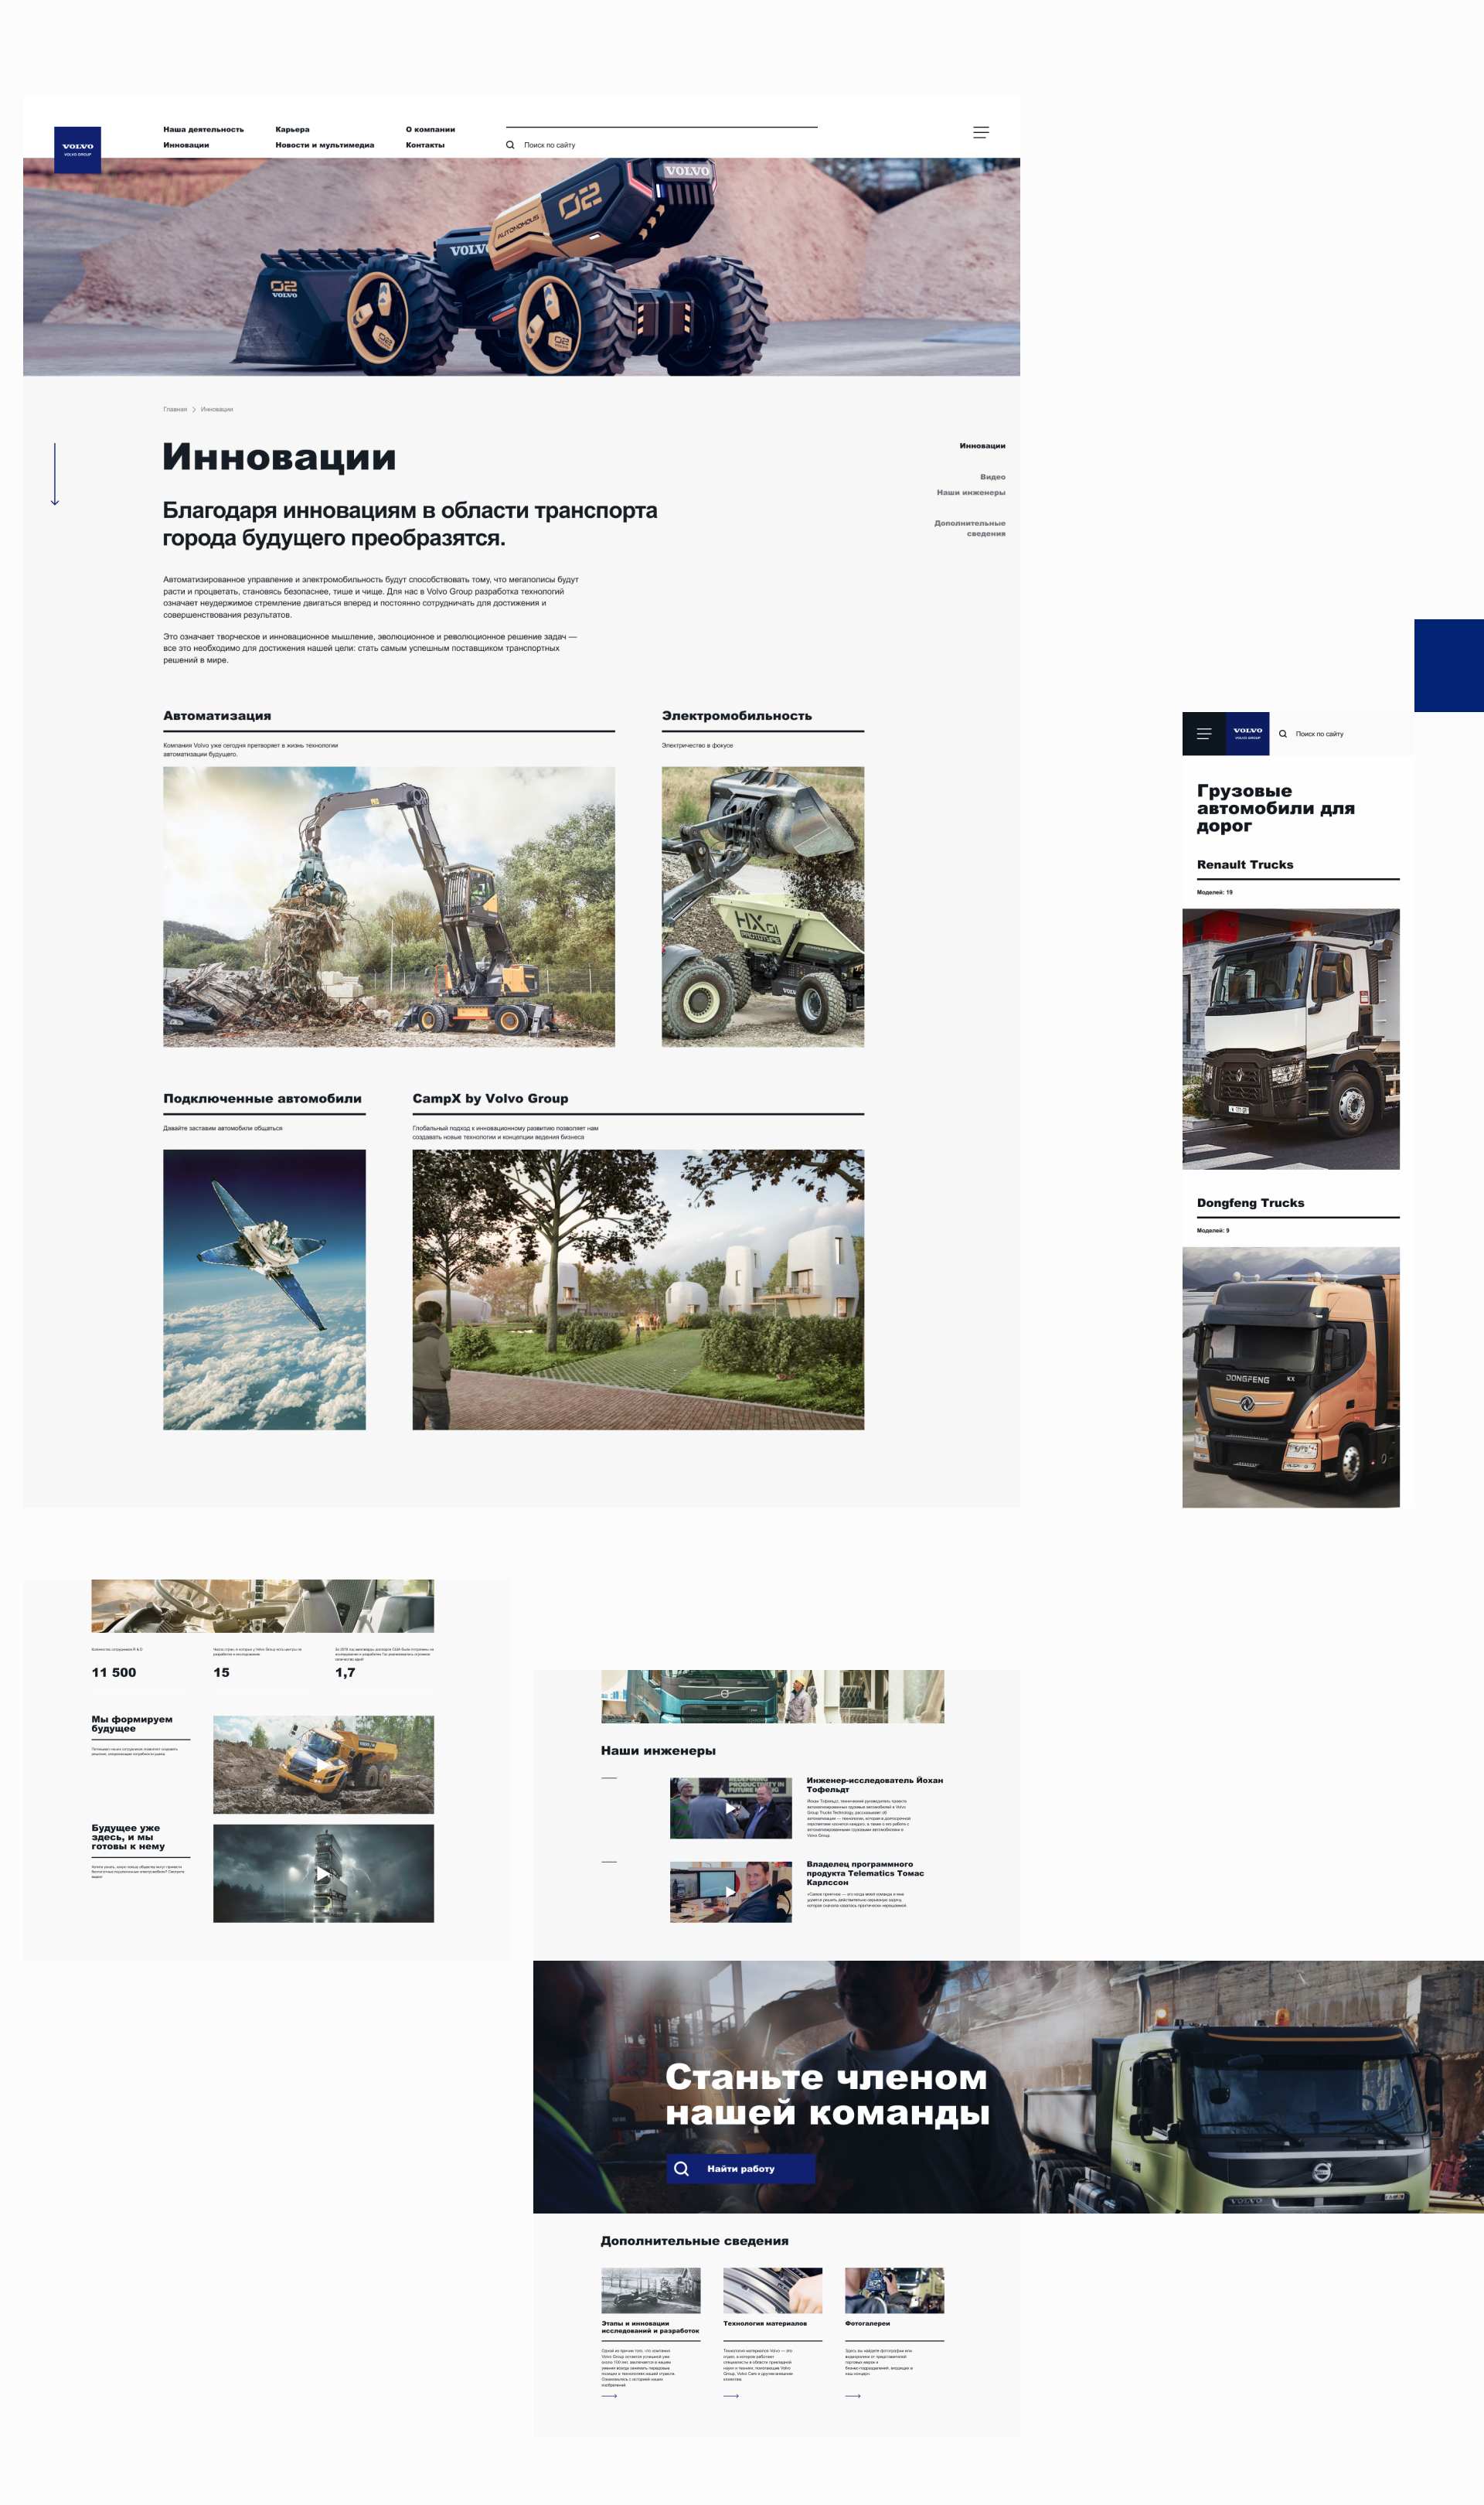
Task: Follow the arrow under Технология материалов card
Action: [731, 2395]
